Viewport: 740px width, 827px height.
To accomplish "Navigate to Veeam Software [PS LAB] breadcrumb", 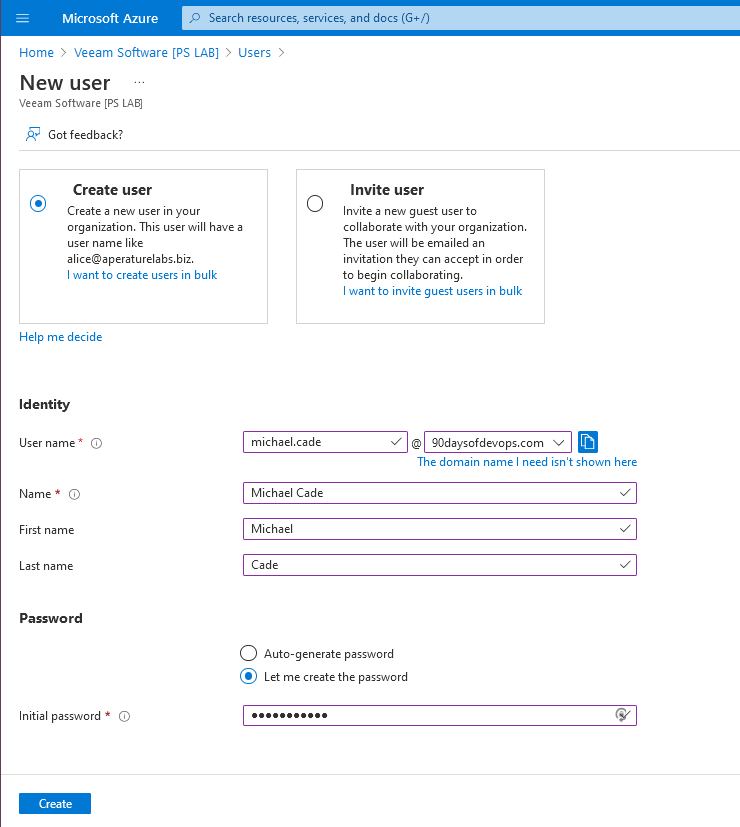I will (146, 52).
